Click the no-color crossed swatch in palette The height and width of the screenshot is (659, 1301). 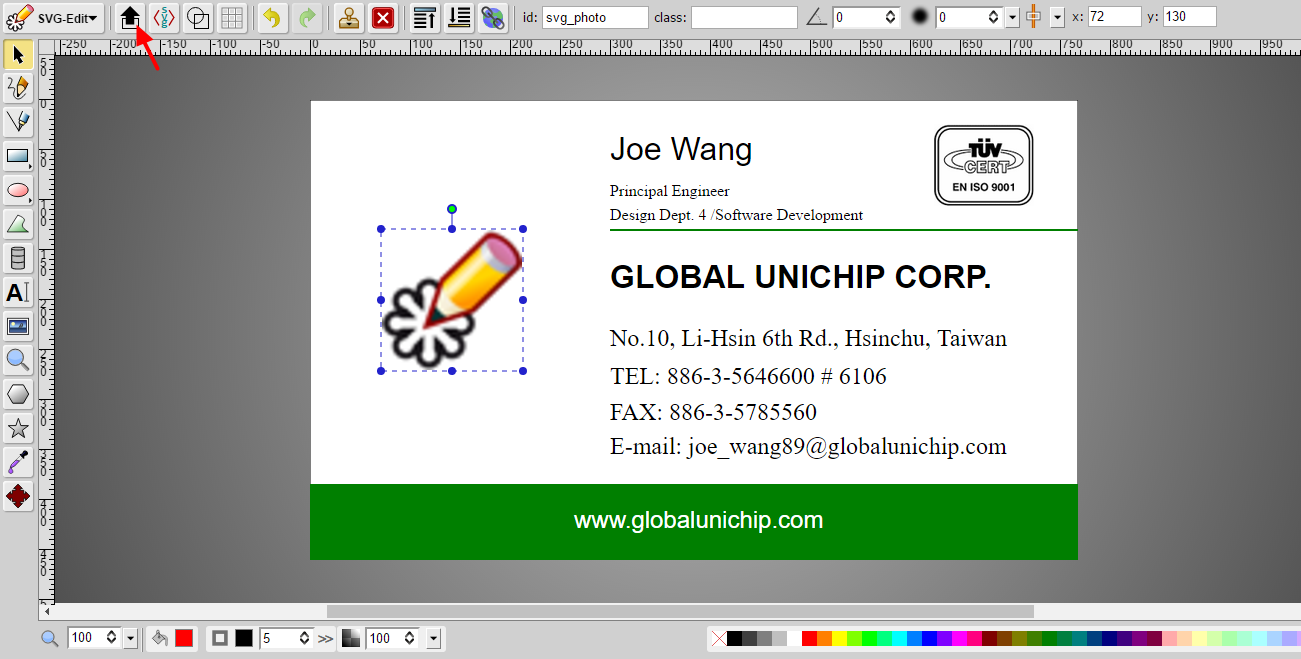[x=718, y=638]
